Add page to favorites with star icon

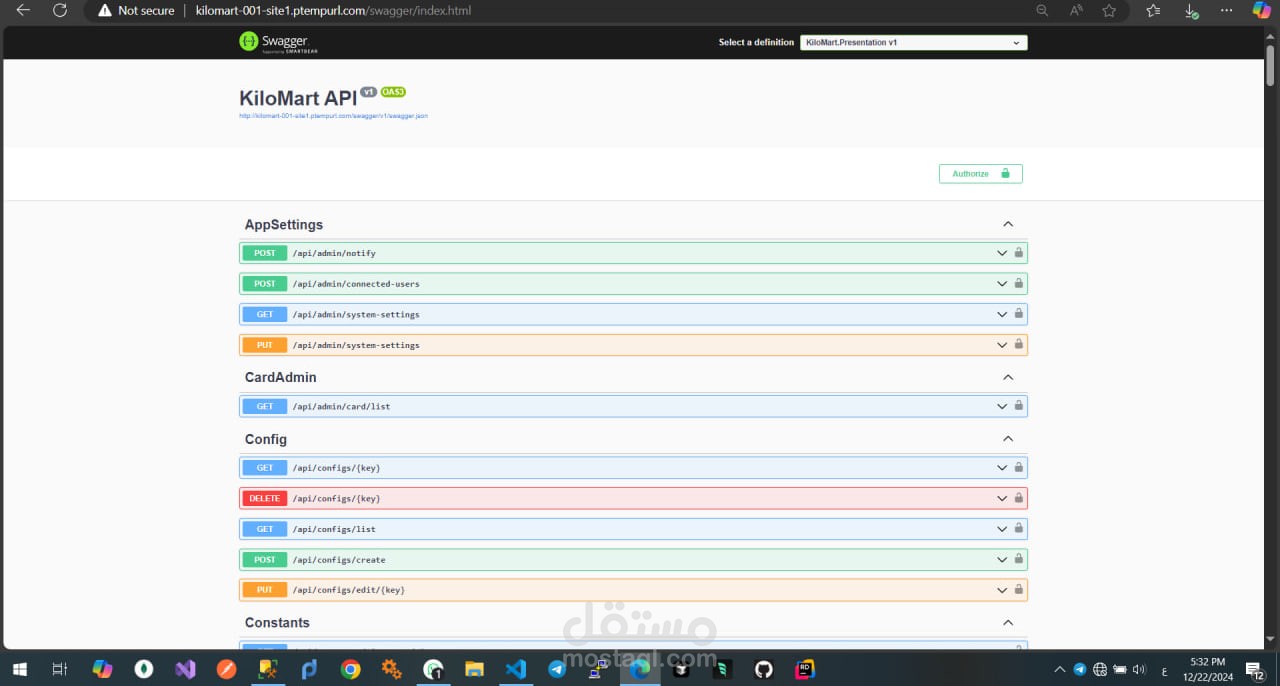pos(1109,10)
